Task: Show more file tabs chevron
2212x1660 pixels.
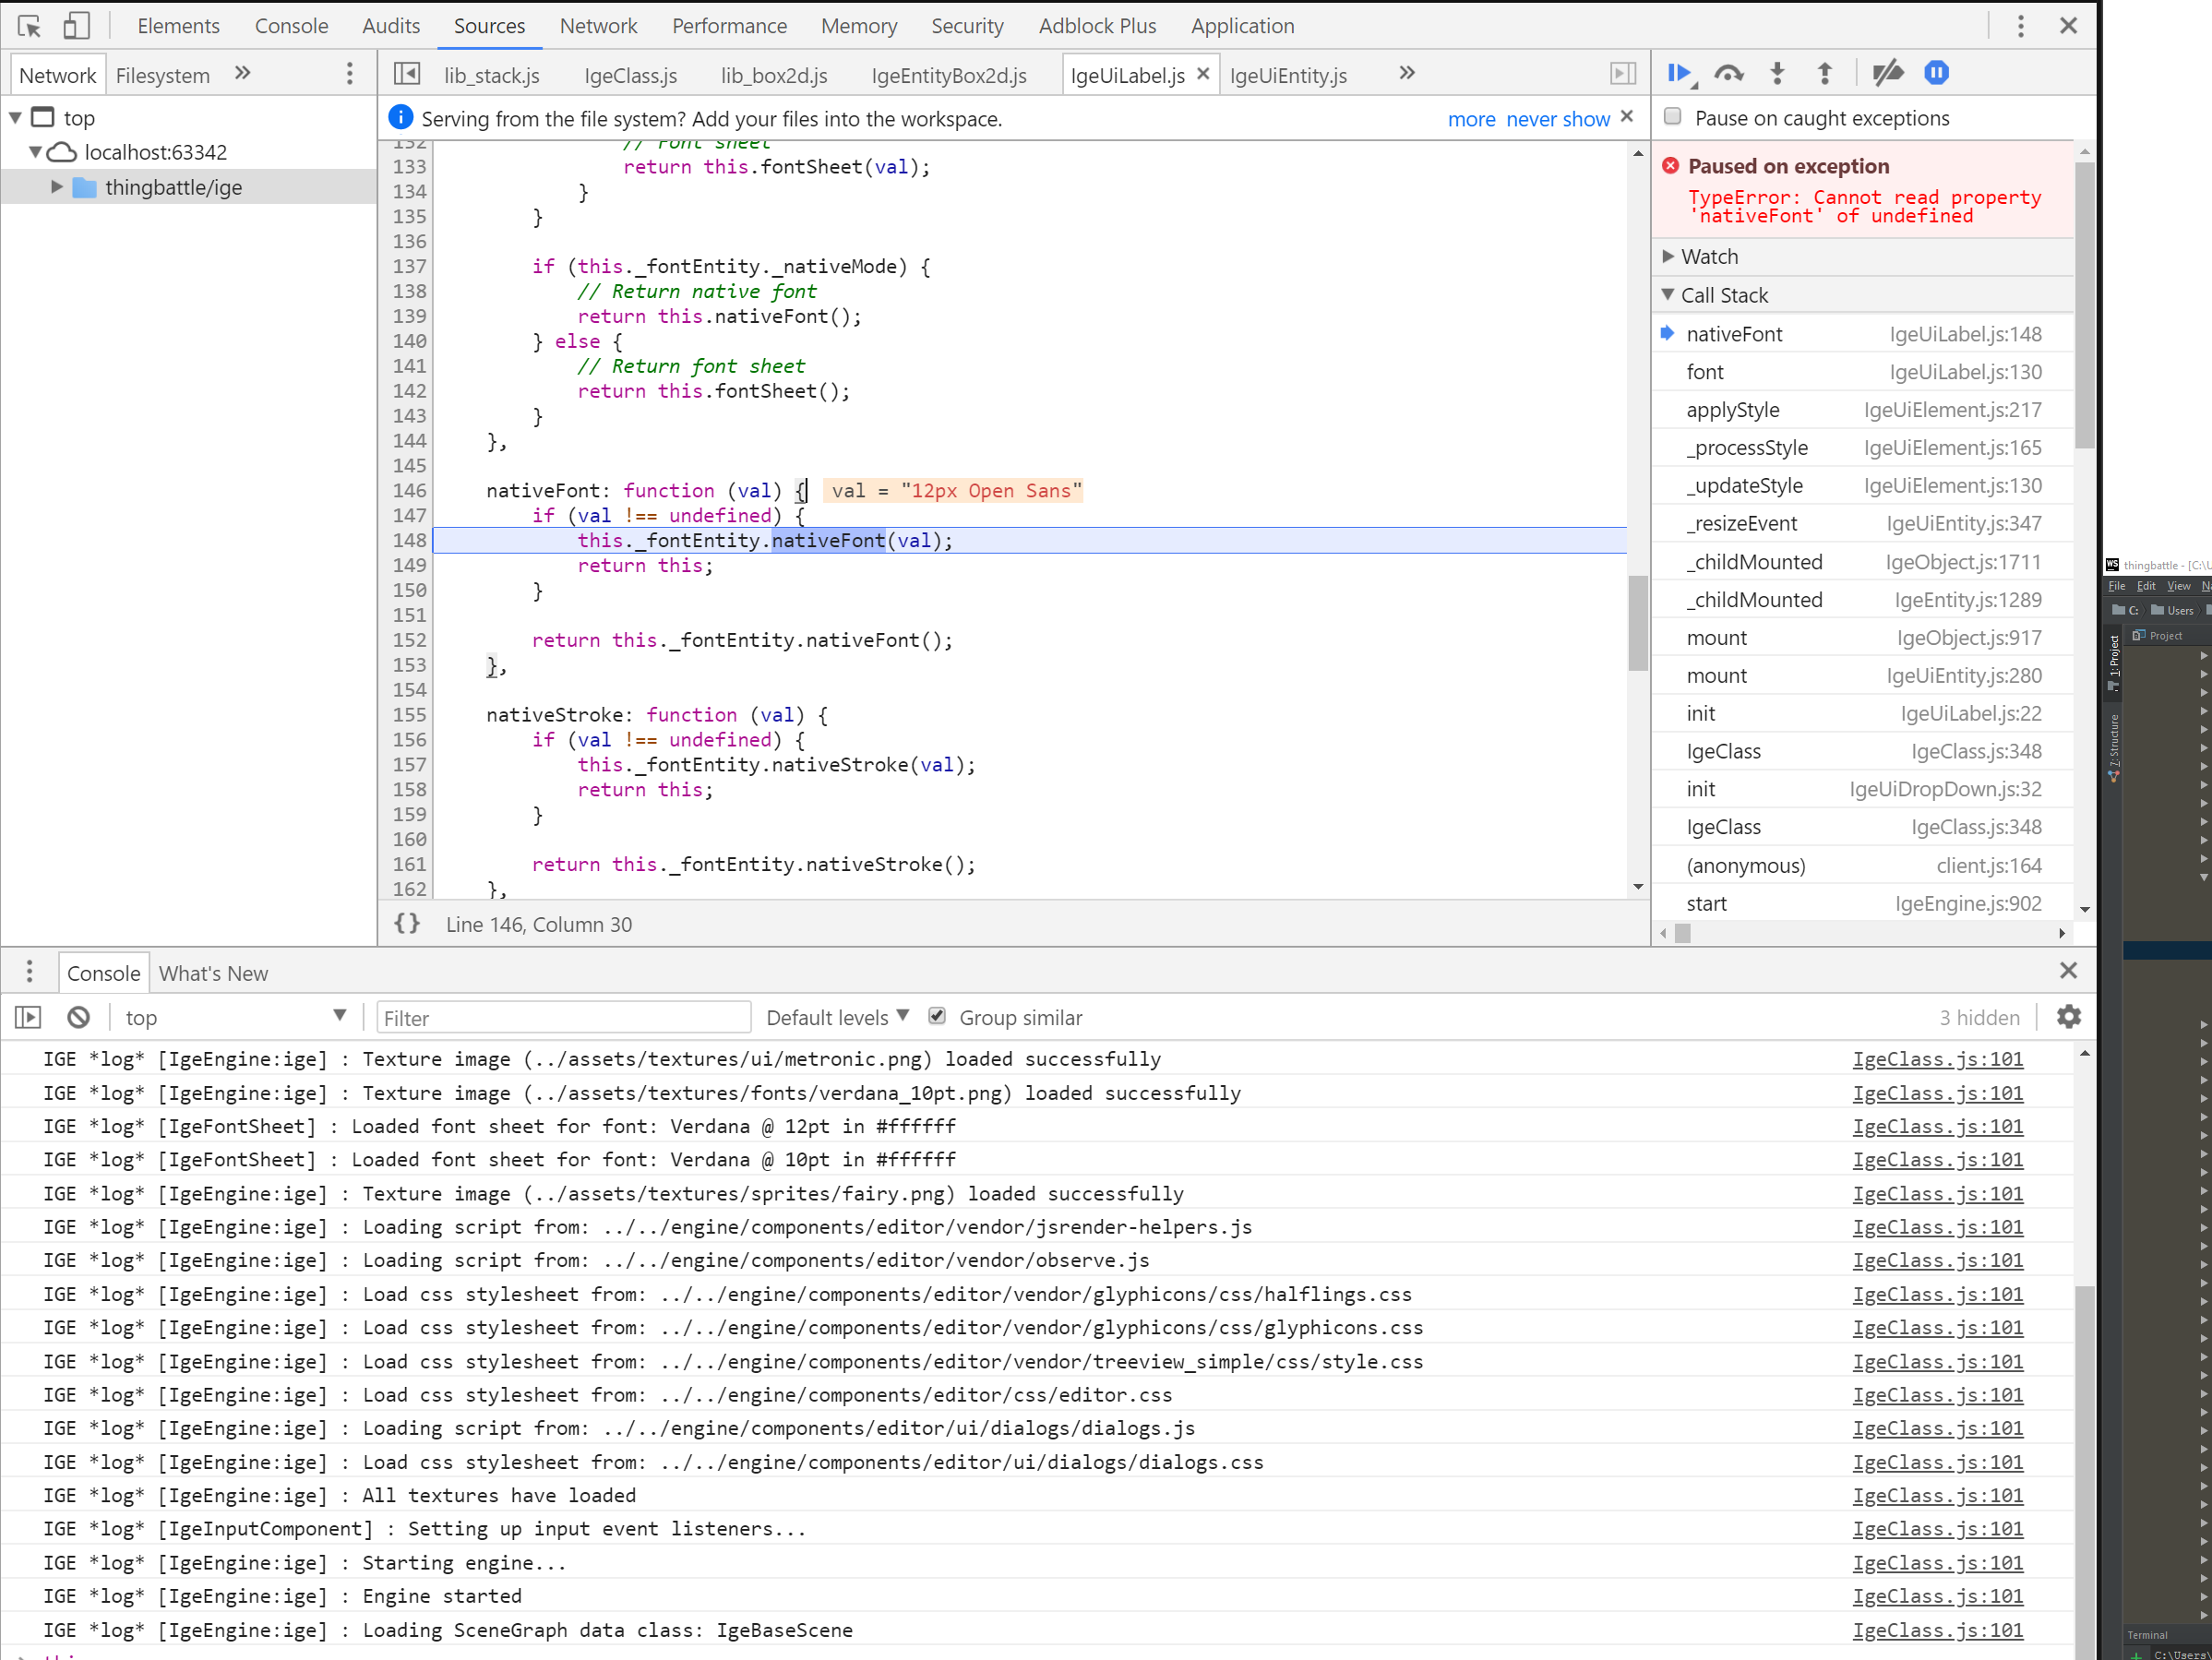Action: click(x=1407, y=73)
